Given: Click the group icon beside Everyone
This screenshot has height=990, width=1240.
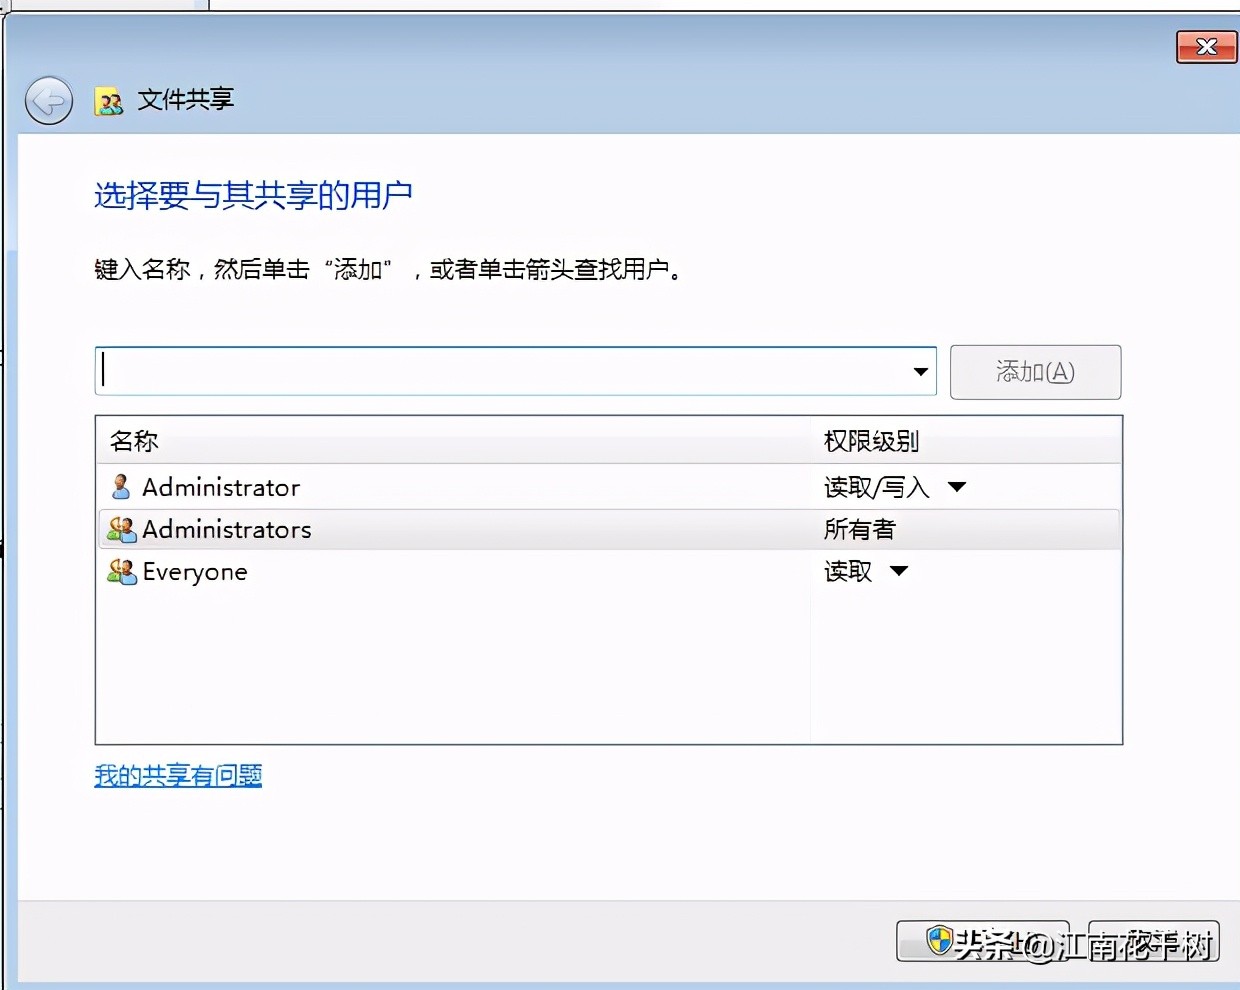Looking at the screenshot, I should [x=121, y=571].
